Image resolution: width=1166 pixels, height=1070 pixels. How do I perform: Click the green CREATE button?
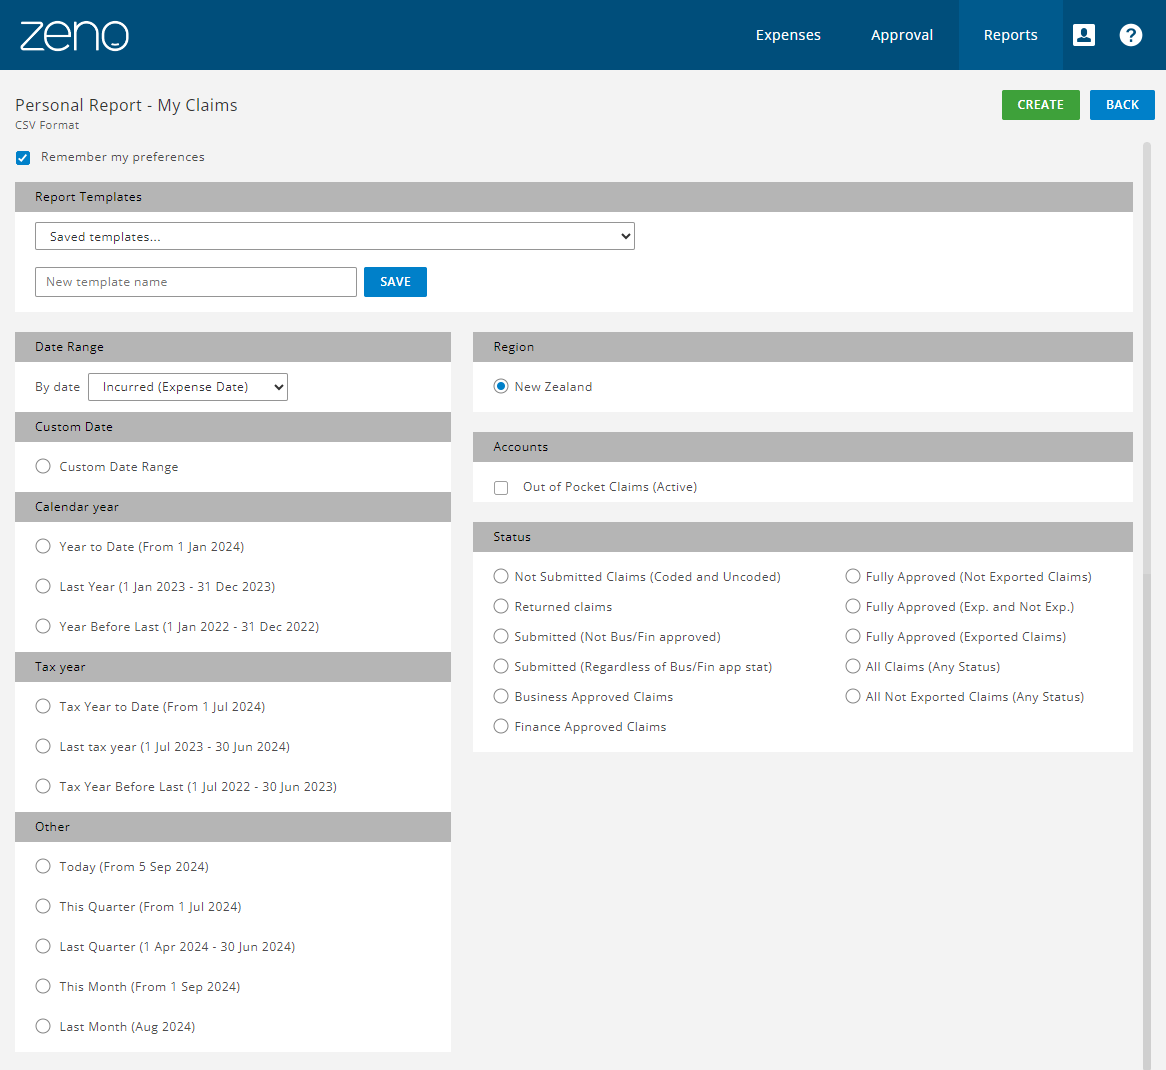coord(1040,105)
